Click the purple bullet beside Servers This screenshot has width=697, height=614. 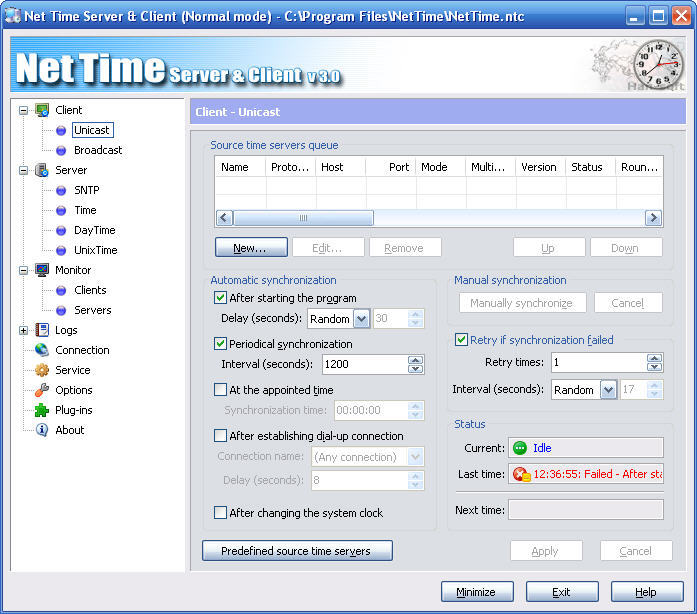[x=61, y=310]
